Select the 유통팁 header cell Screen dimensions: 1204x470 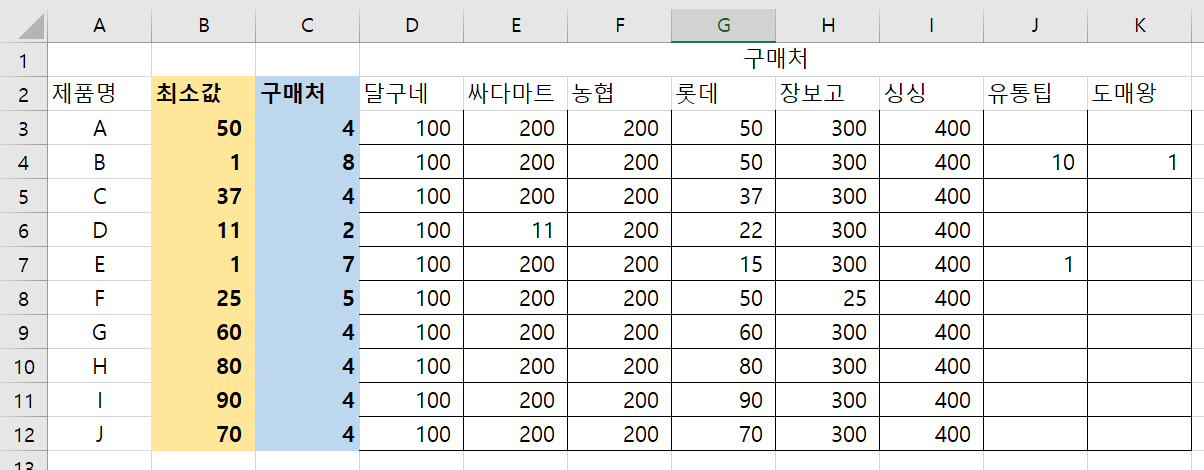tap(1035, 94)
